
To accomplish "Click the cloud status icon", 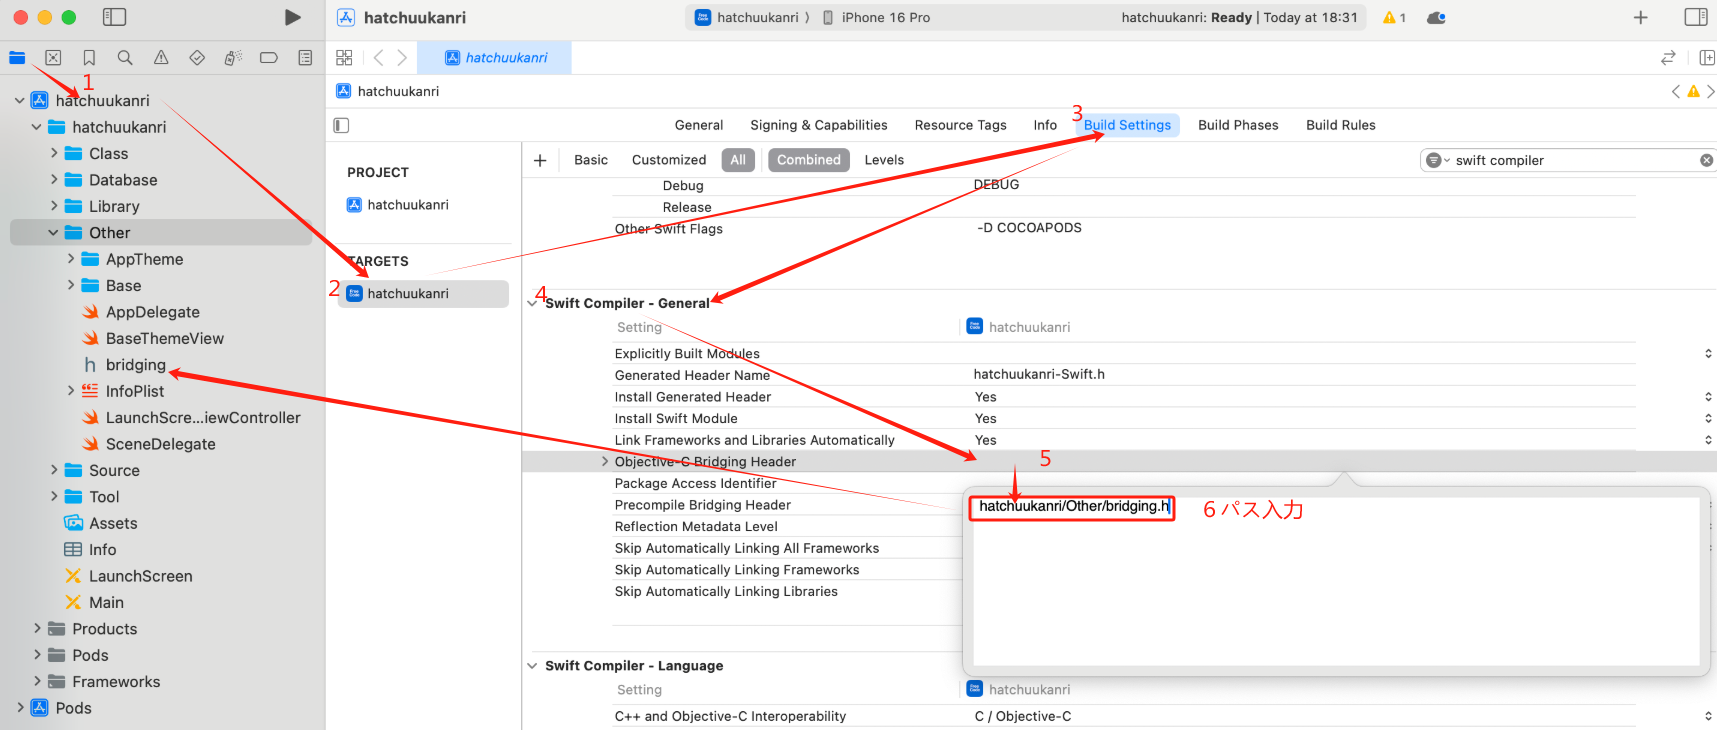I will pyautogui.click(x=1436, y=17).
